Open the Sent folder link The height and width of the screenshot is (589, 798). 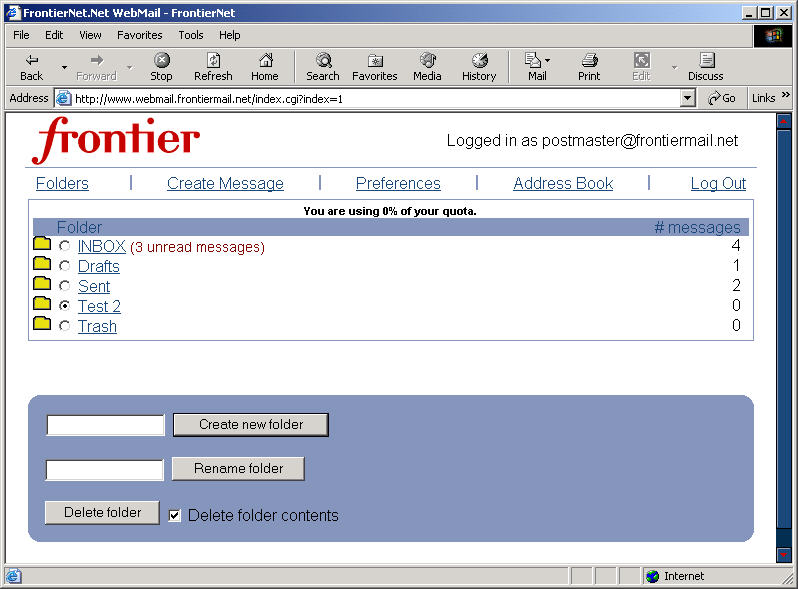pyautogui.click(x=94, y=286)
